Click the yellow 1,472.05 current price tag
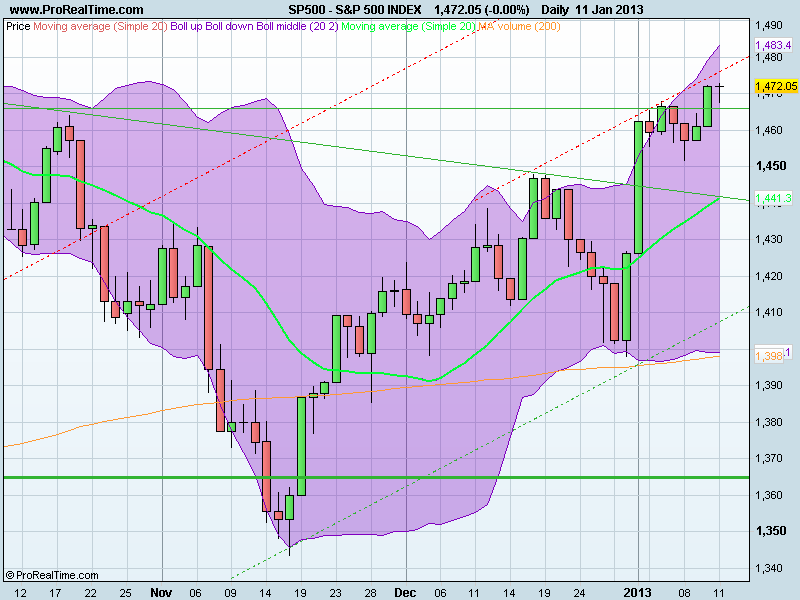The height and width of the screenshot is (600, 800). click(x=776, y=86)
